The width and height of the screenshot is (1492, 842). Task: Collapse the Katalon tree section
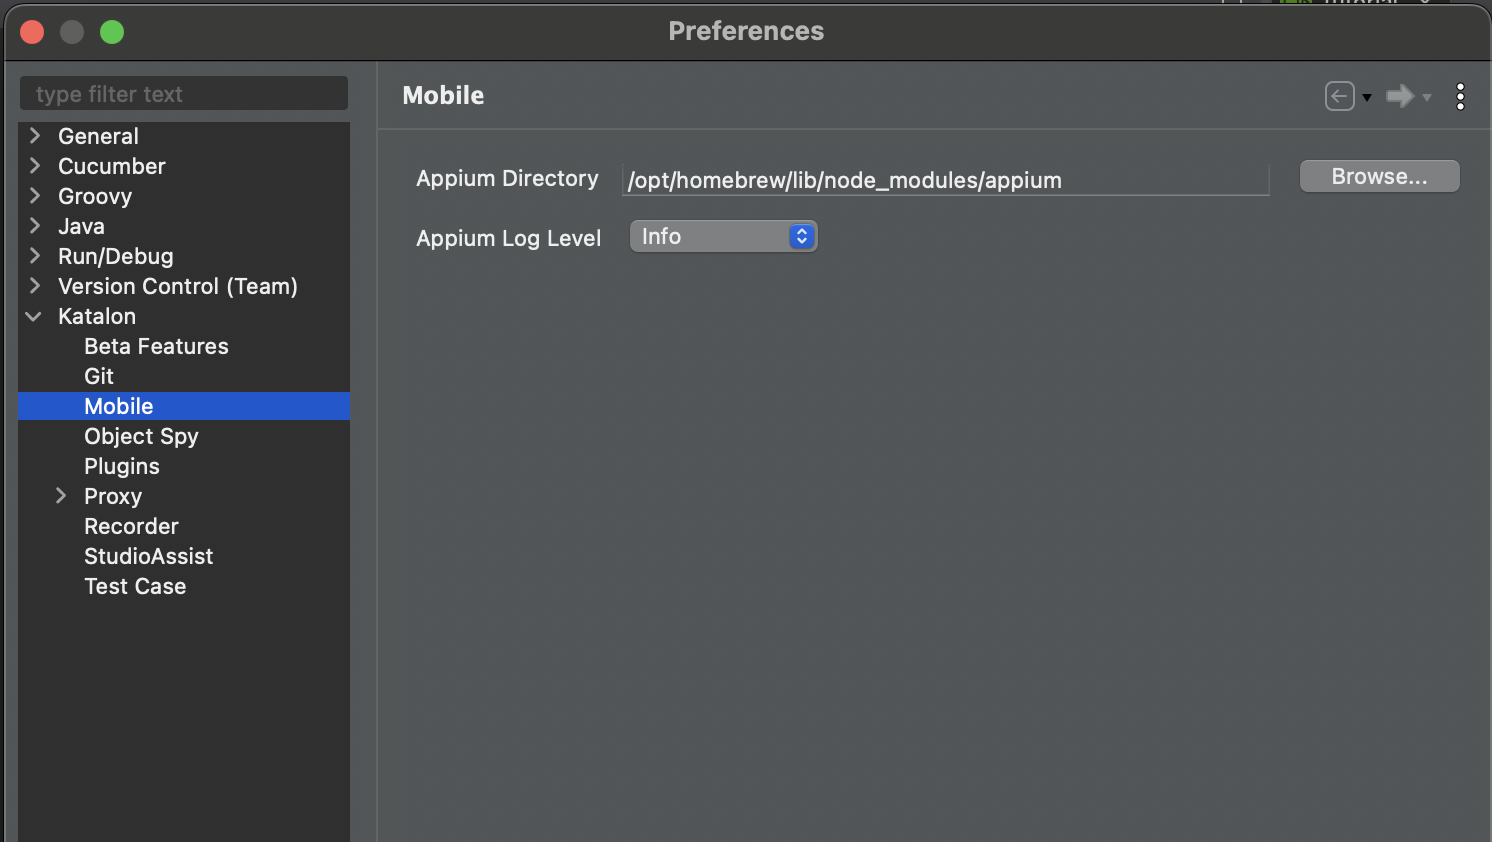[x=33, y=316]
